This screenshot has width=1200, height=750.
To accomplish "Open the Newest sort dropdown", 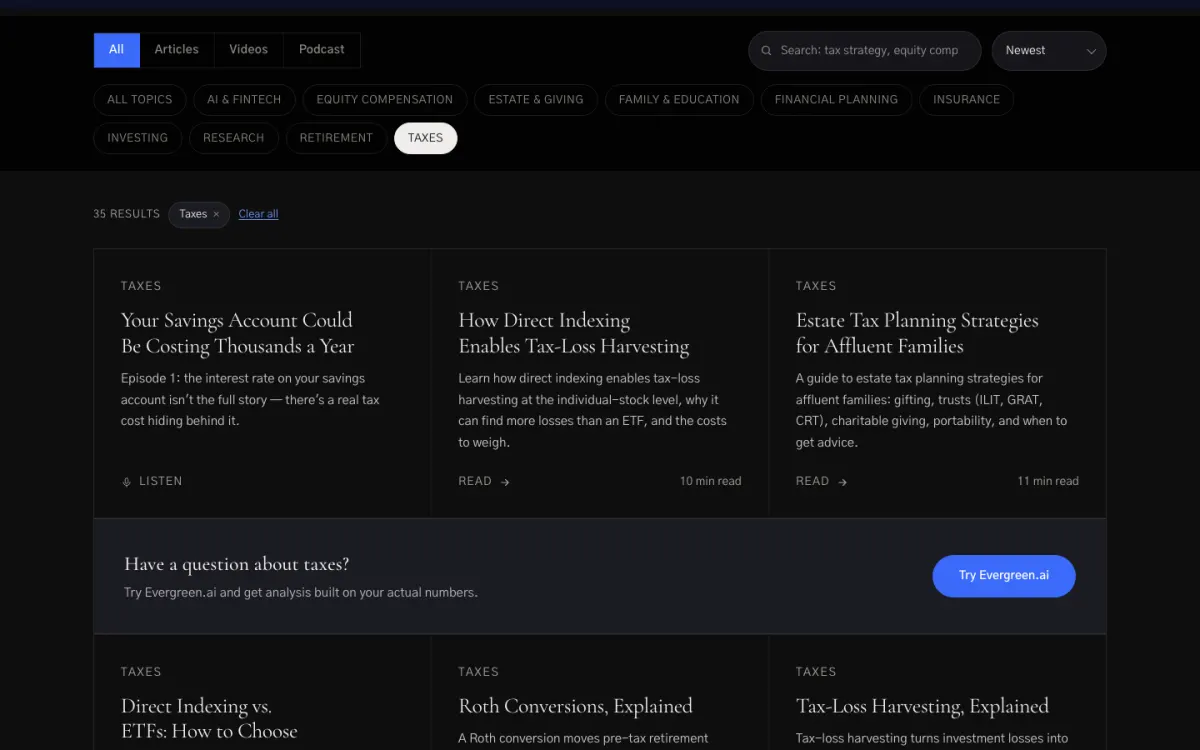I will click(x=1049, y=51).
